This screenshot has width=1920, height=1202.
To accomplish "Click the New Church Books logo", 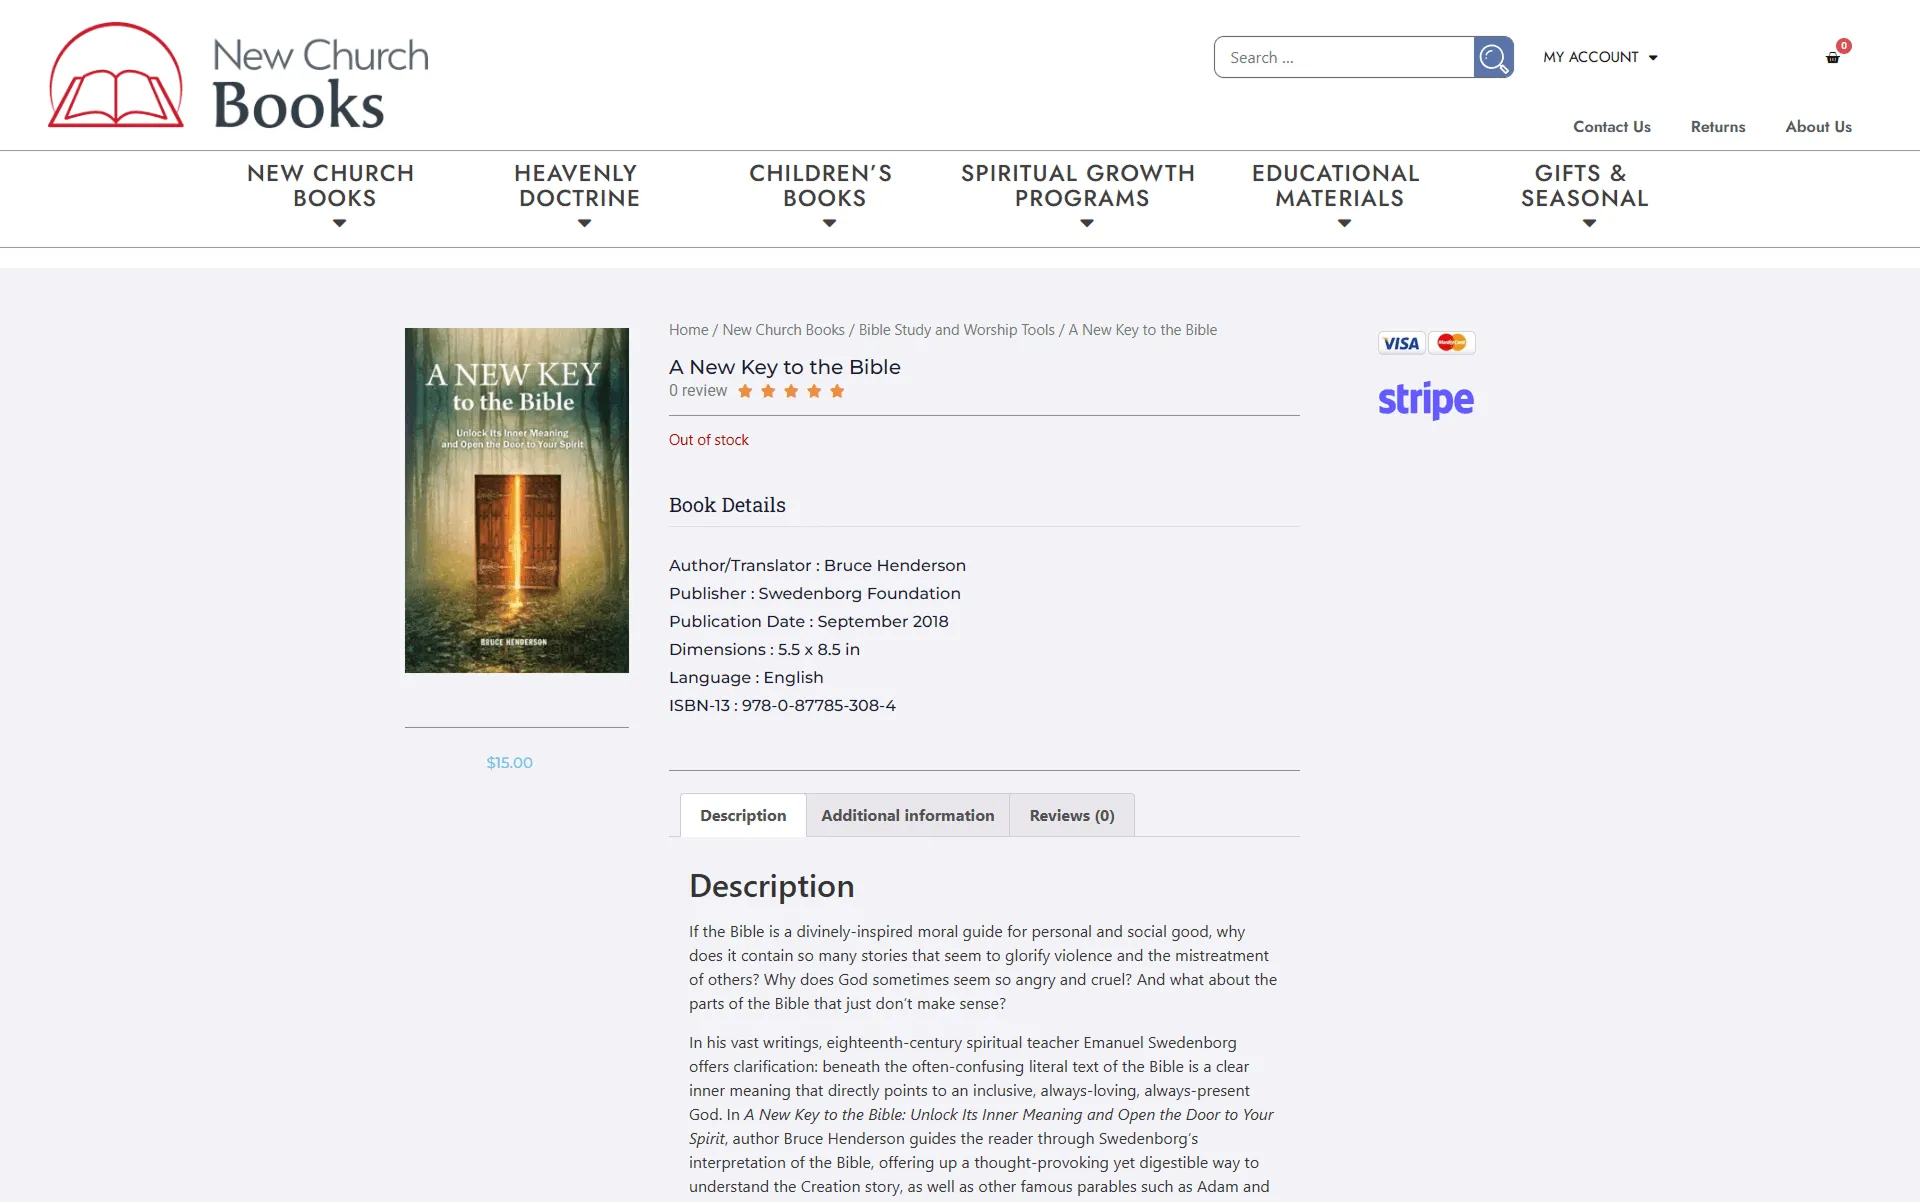I will pos(238,77).
